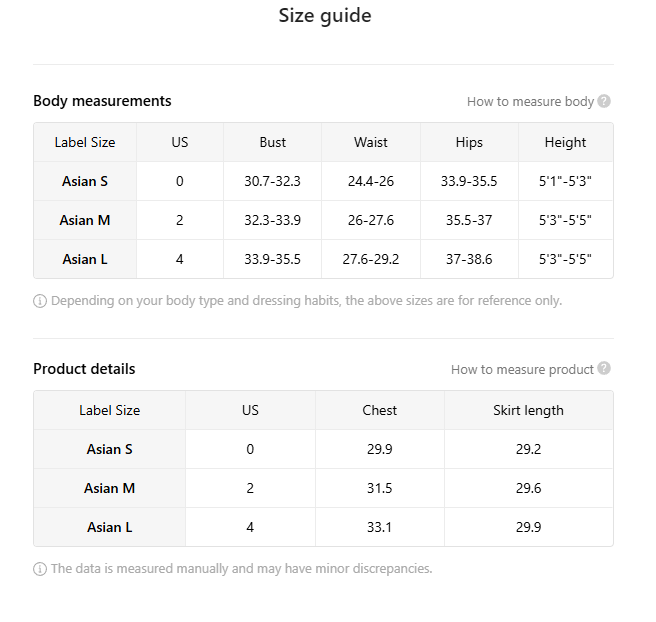The image size is (656, 622).
Task: Click the Height column header
Action: click(565, 142)
